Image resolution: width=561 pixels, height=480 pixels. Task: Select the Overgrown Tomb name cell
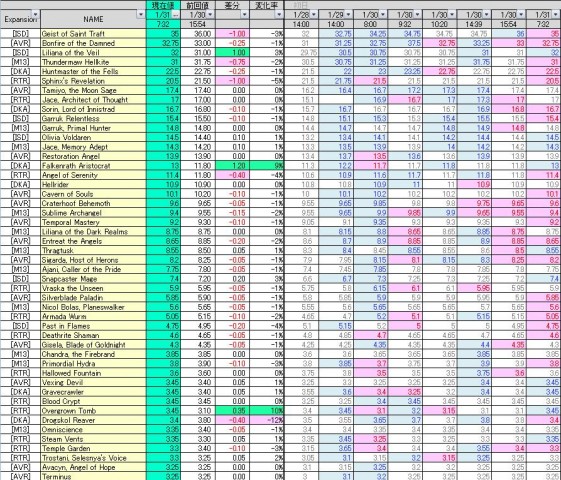(93, 411)
